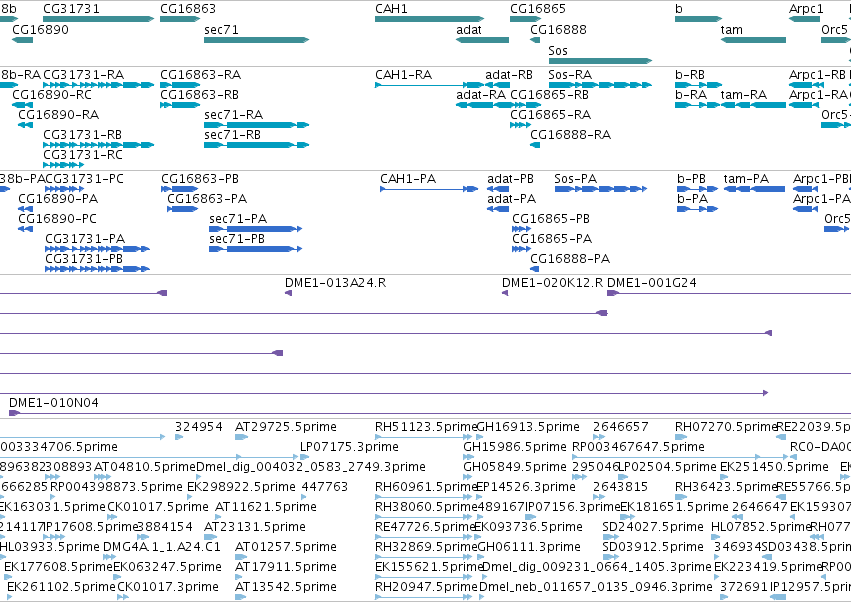Click the AT29725.5prime EST label

click(x=285, y=427)
